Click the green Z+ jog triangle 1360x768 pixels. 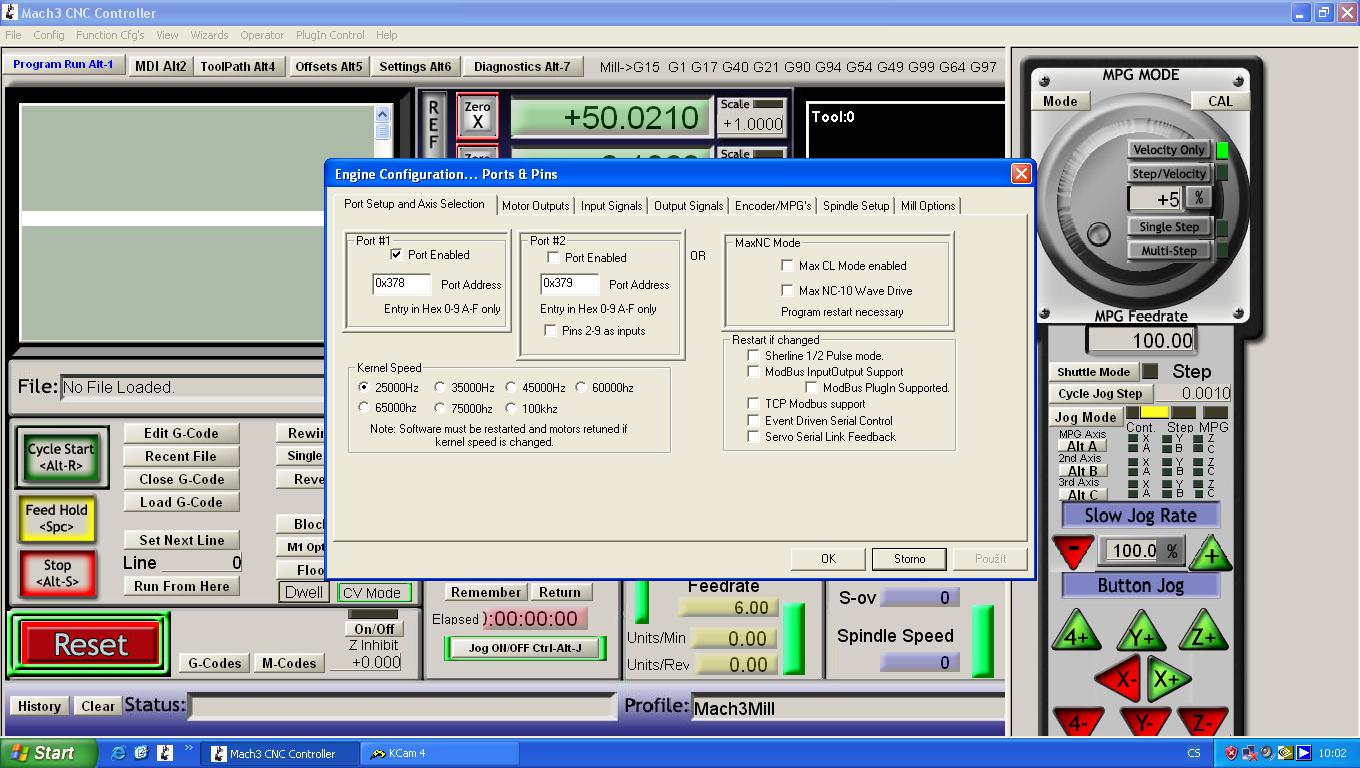pos(1202,635)
